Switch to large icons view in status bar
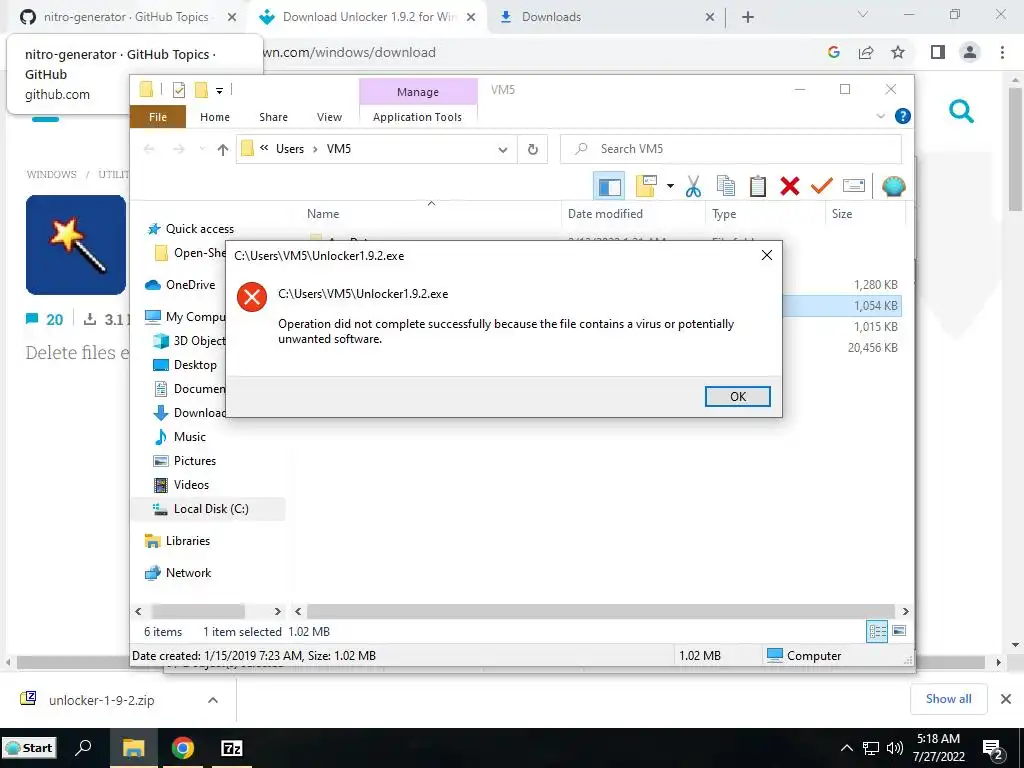Viewport: 1024px width, 768px height. (899, 632)
